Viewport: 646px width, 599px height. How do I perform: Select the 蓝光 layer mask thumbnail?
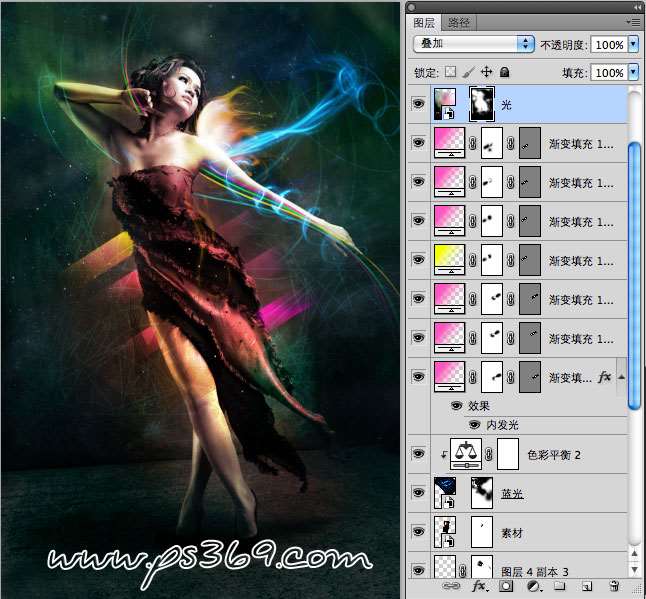pos(482,493)
